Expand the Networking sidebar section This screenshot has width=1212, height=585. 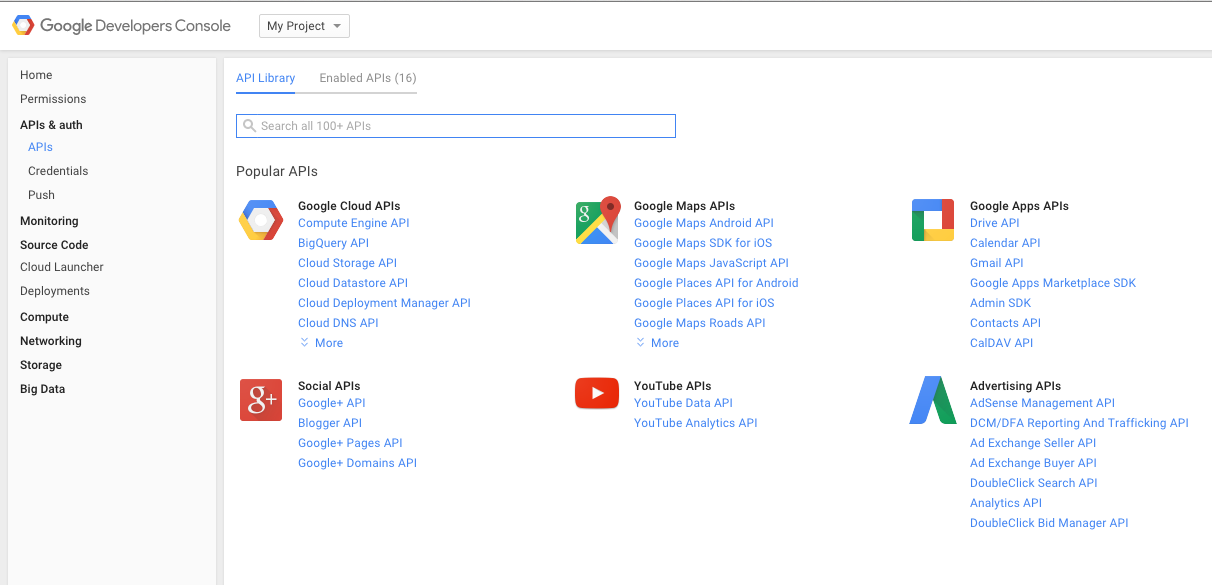tap(51, 341)
